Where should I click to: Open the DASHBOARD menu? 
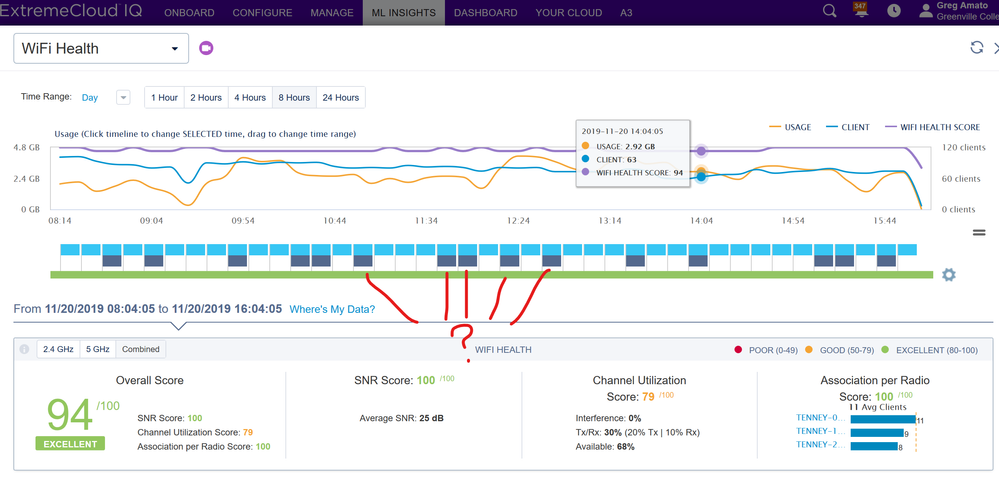[485, 13]
